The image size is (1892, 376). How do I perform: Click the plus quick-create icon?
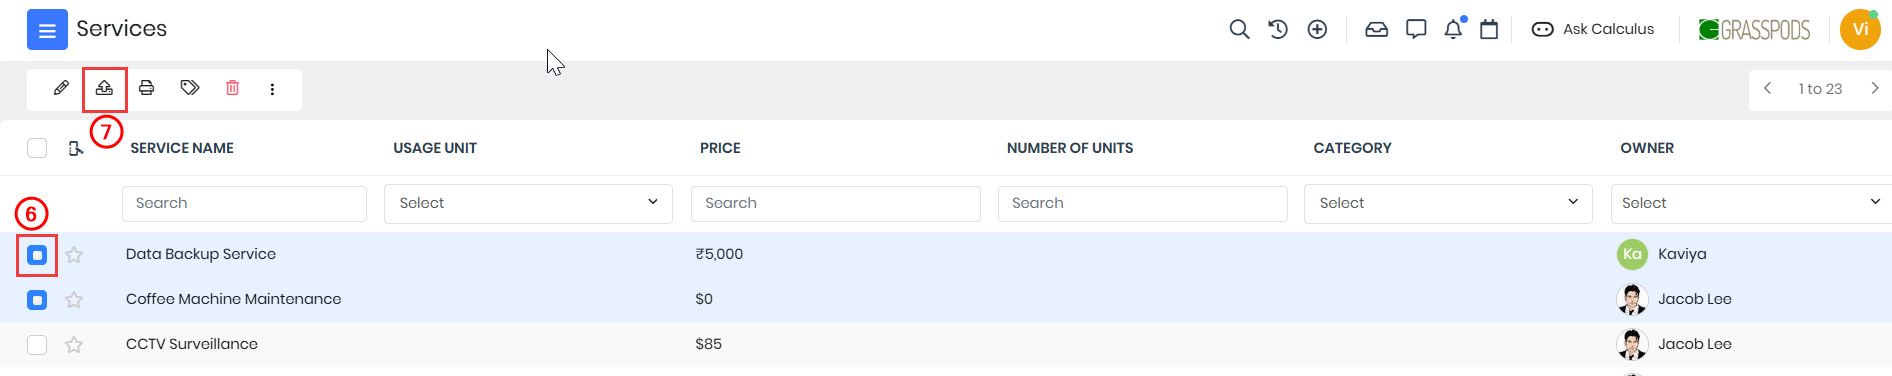pos(1318,29)
